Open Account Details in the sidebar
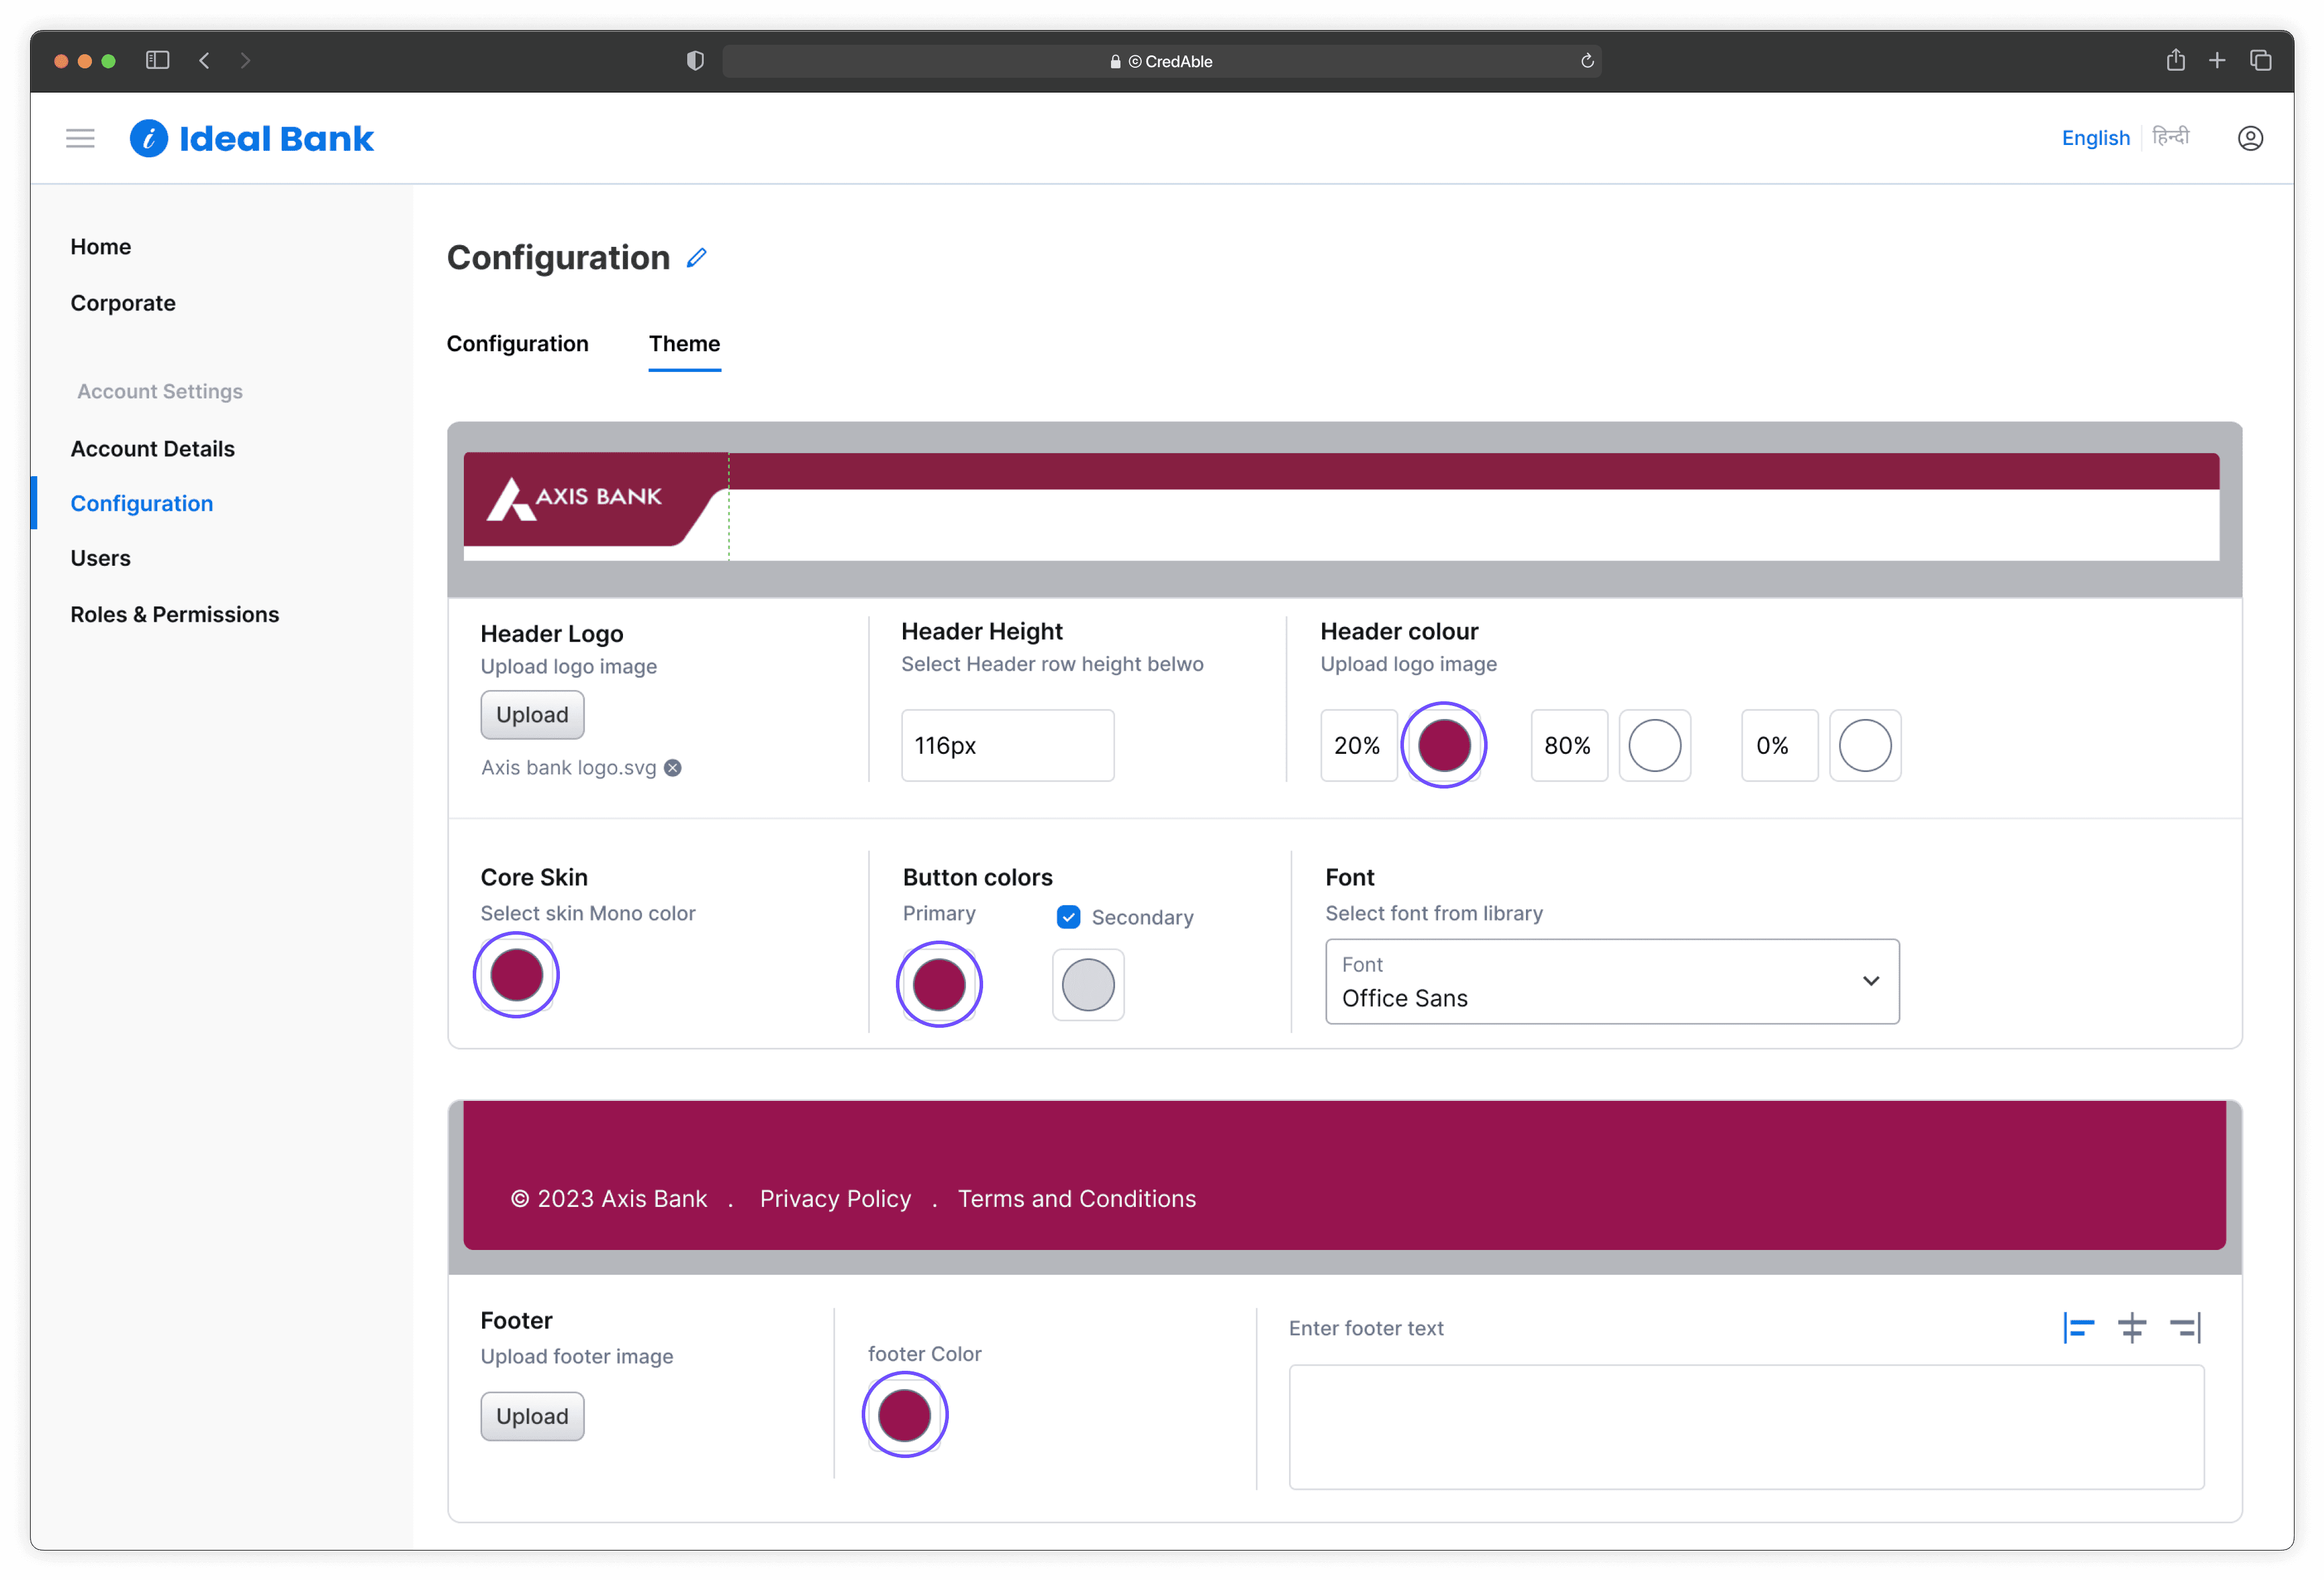This screenshot has height=1580, width=2324. point(152,449)
